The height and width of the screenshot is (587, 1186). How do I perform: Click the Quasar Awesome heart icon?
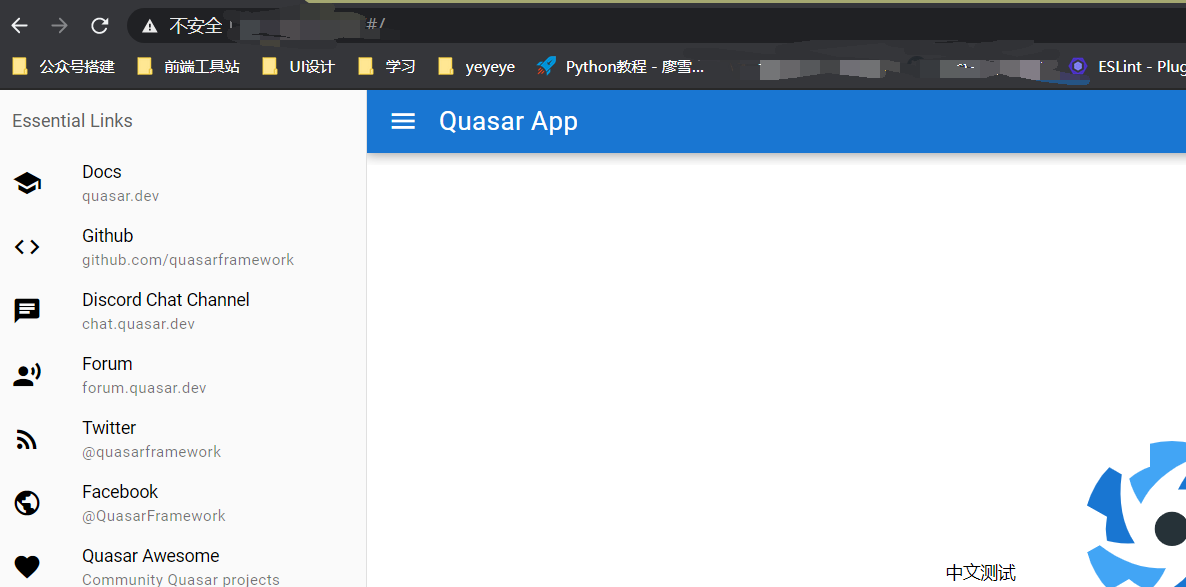tap(27, 567)
